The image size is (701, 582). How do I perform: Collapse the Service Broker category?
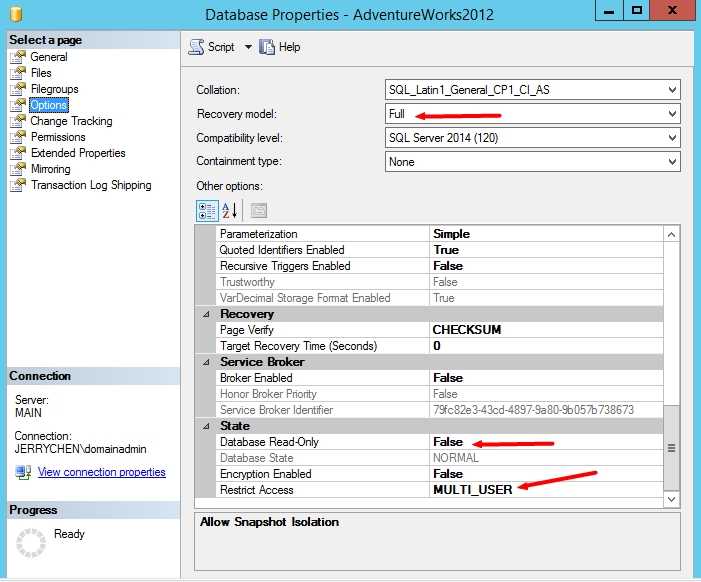(206, 362)
